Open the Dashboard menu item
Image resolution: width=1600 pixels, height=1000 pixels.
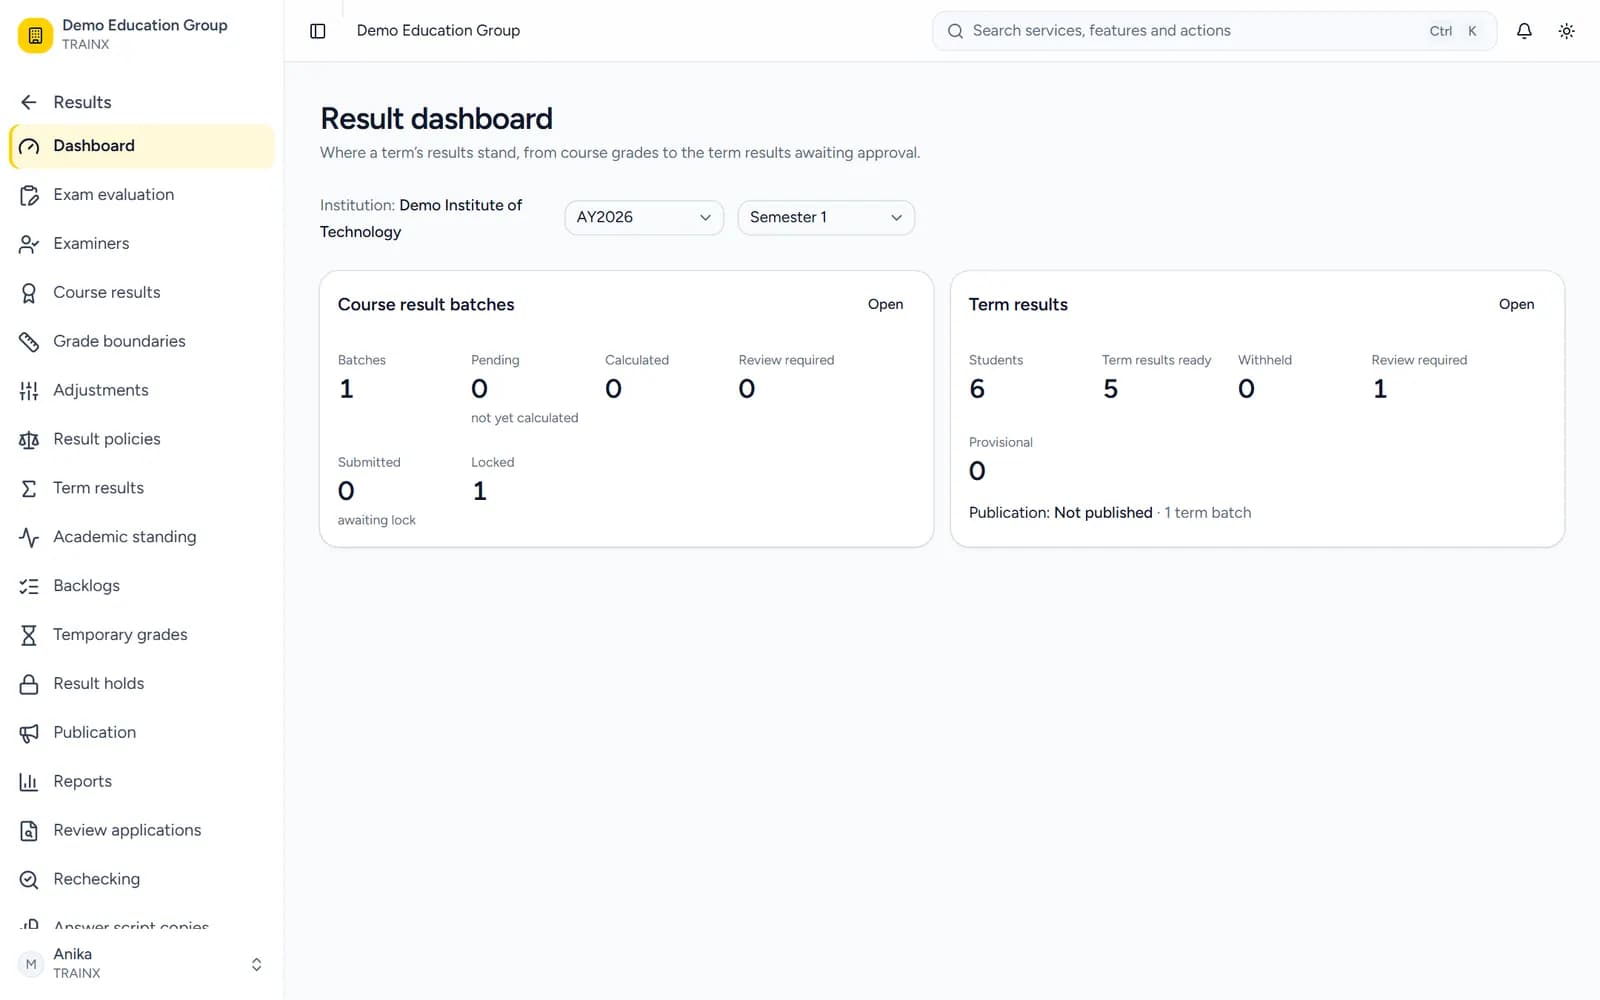pyautogui.click(x=142, y=146)
